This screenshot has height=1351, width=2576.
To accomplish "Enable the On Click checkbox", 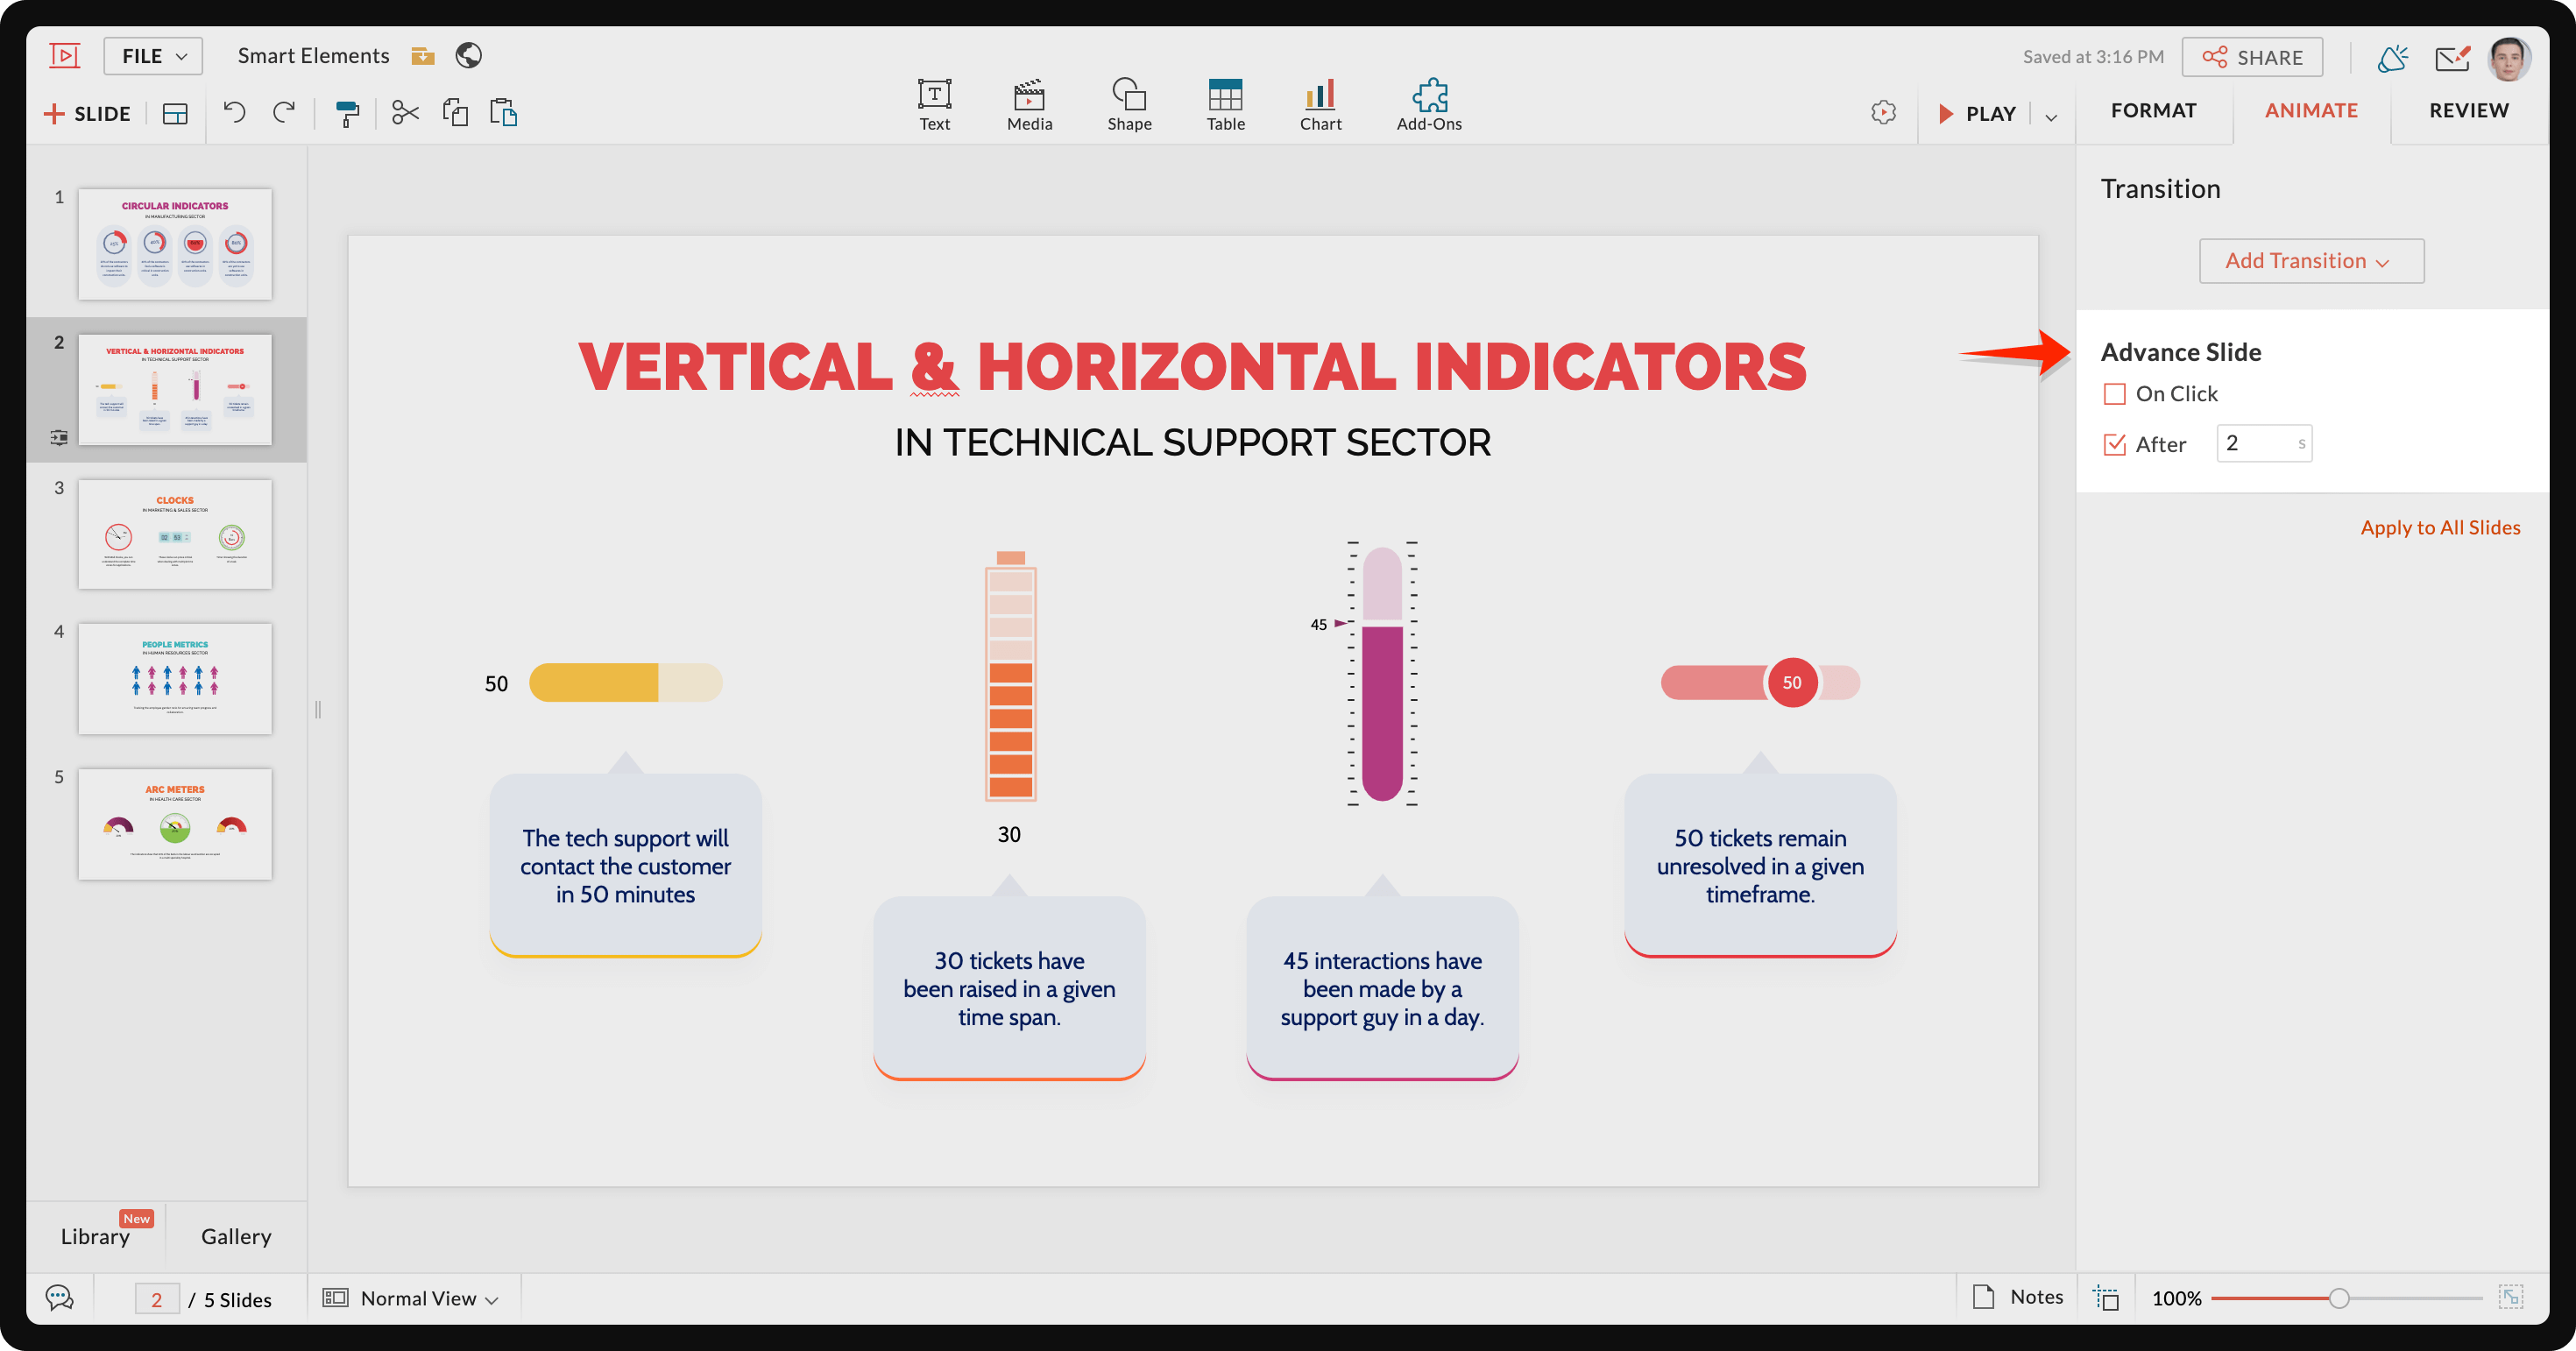I will tap(2114, 394).
